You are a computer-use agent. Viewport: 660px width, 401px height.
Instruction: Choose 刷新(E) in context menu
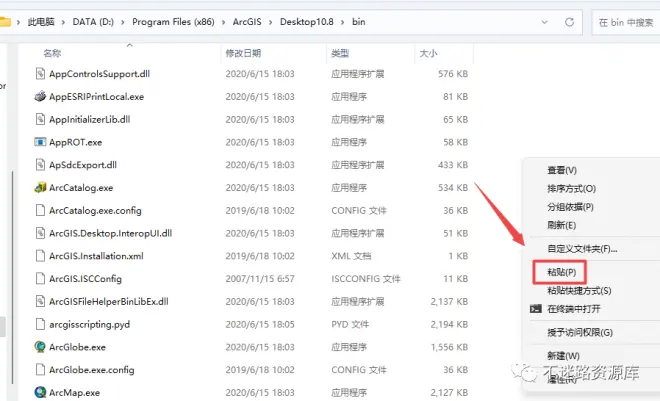click(562, 225)
